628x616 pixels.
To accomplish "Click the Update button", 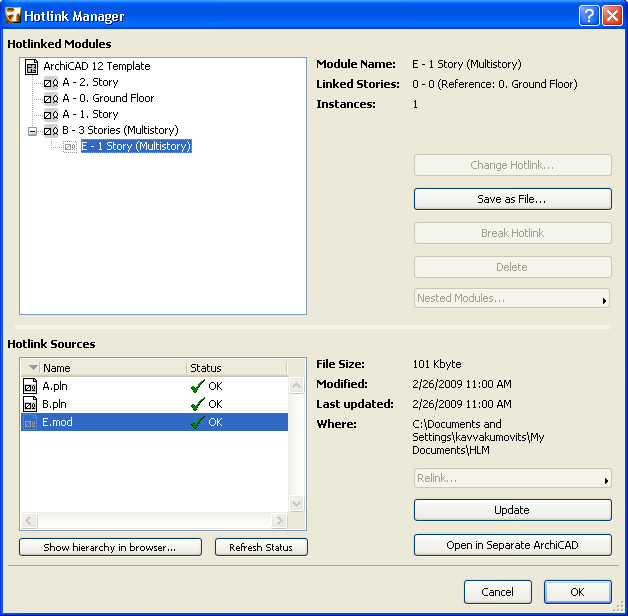I will (513, 510).
